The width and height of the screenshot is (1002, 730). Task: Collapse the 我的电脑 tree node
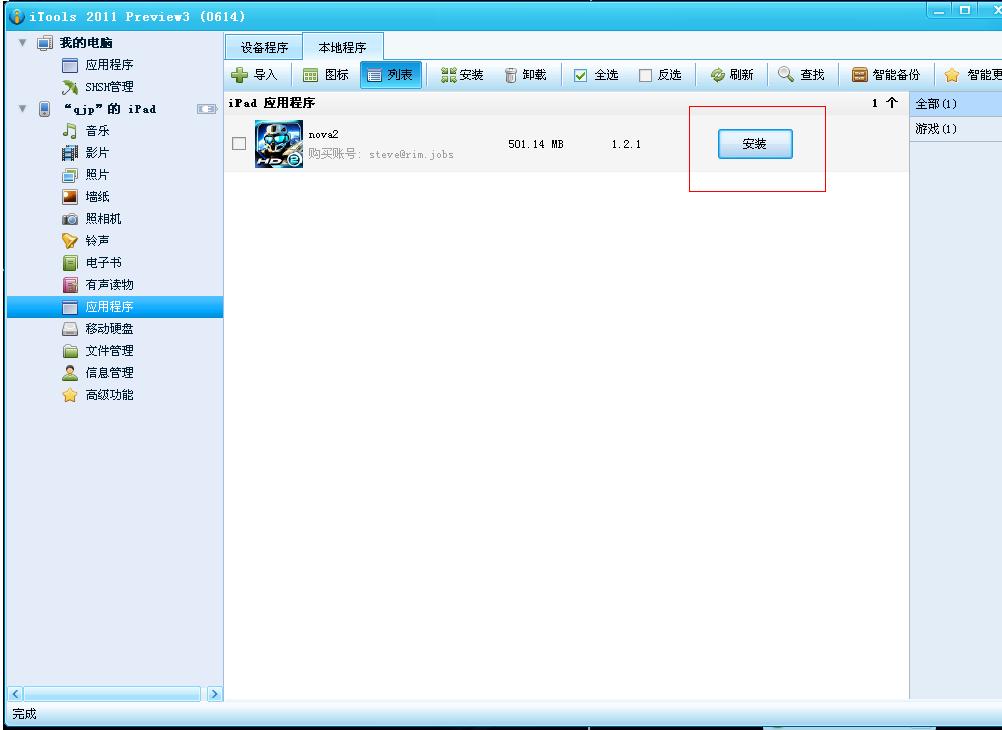coord(22,43)
